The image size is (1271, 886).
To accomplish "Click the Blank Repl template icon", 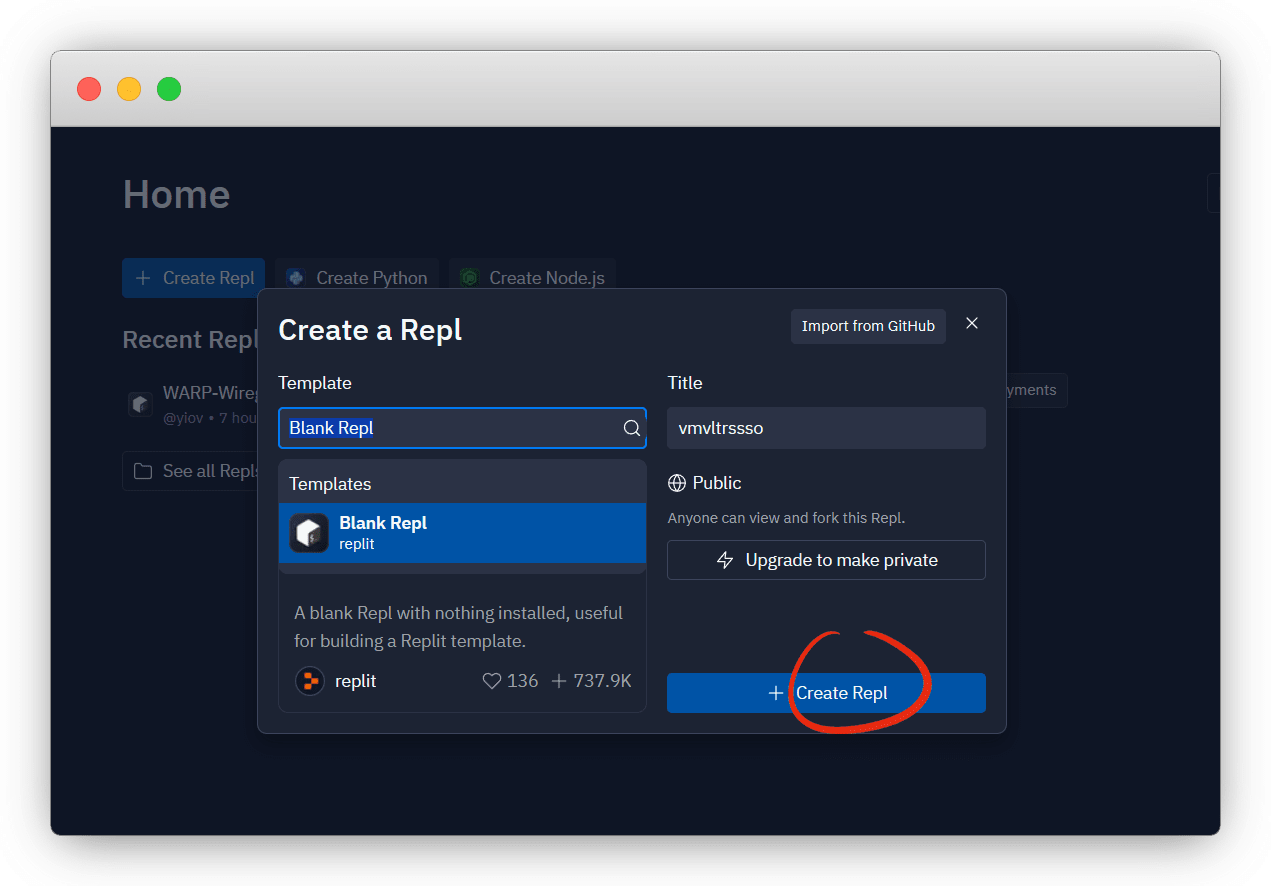I will coord(309,533).
